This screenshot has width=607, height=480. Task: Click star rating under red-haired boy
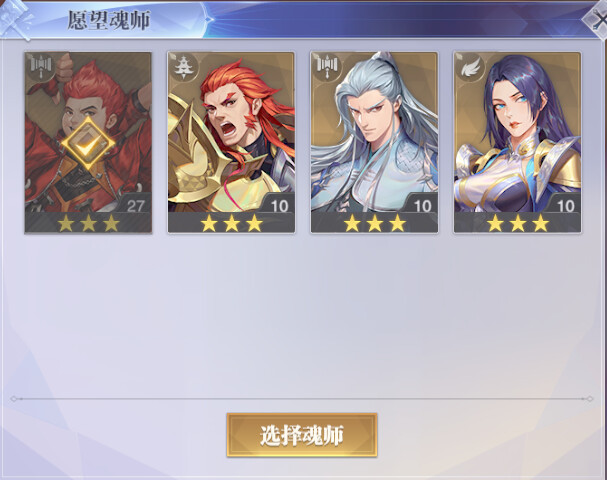point(88,223)
